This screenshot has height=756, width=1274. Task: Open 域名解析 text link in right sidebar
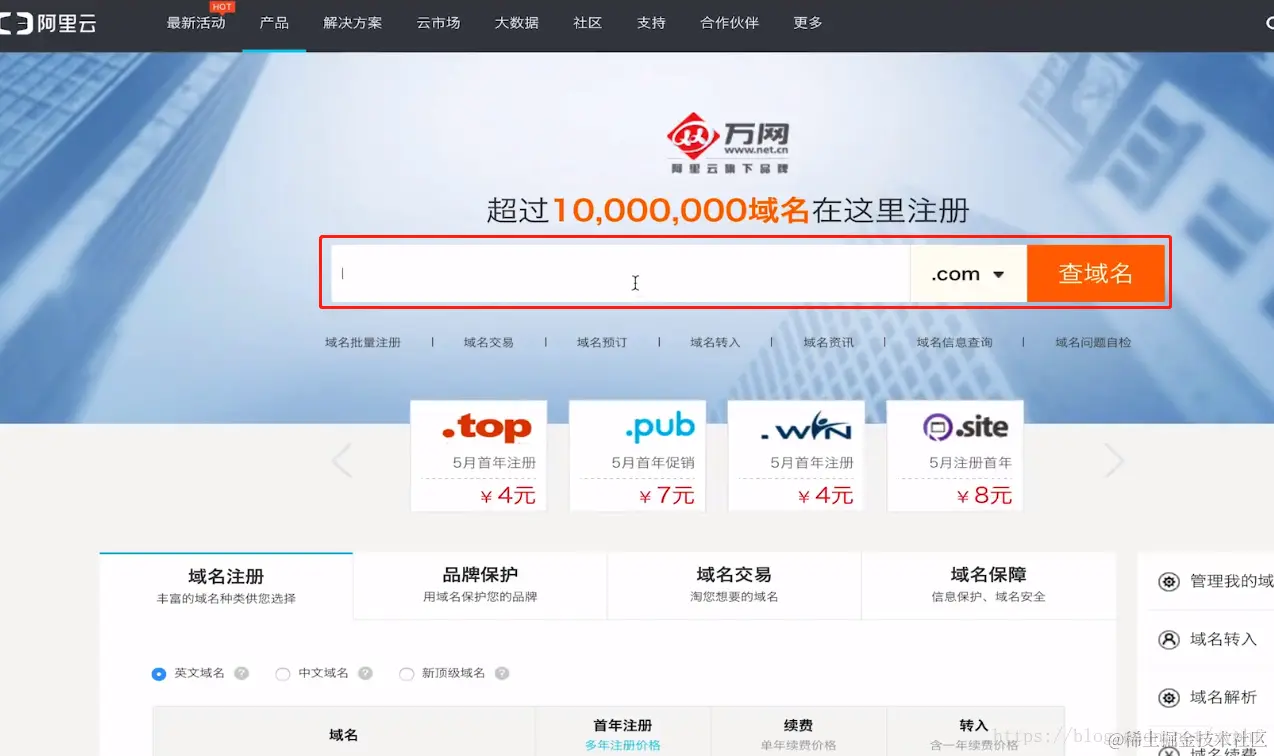coord(1223,697)
